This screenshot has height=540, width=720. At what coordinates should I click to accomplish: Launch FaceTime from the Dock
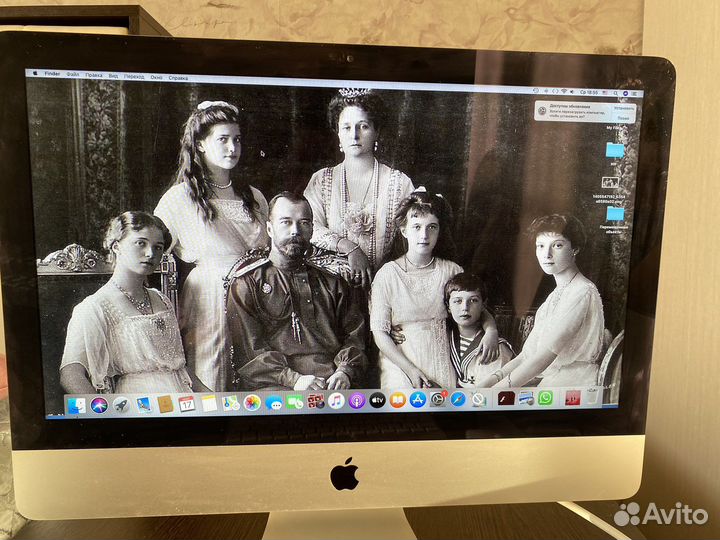click(295, 402)
